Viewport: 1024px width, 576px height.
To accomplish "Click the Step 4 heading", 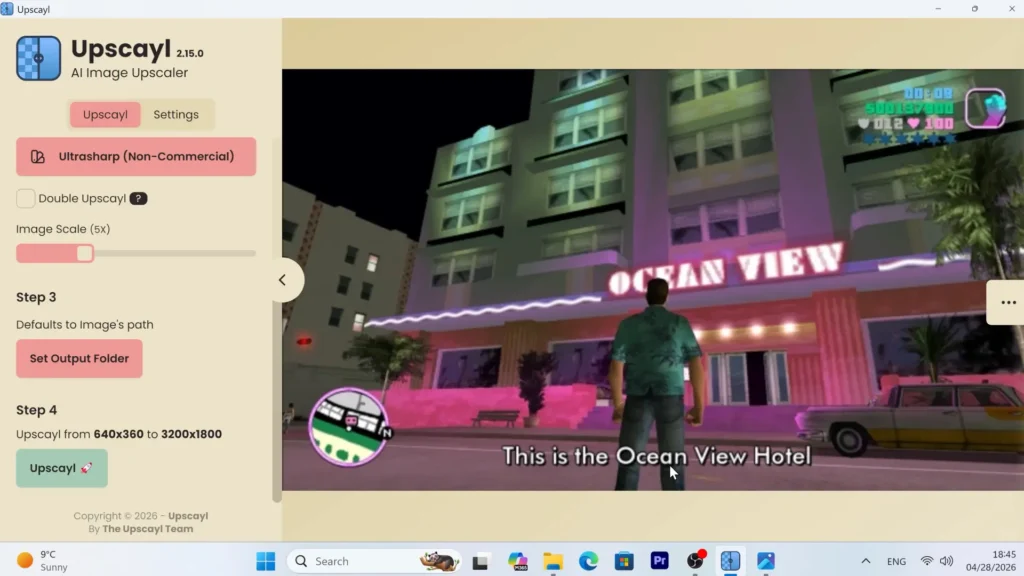I will pos(37,410).
